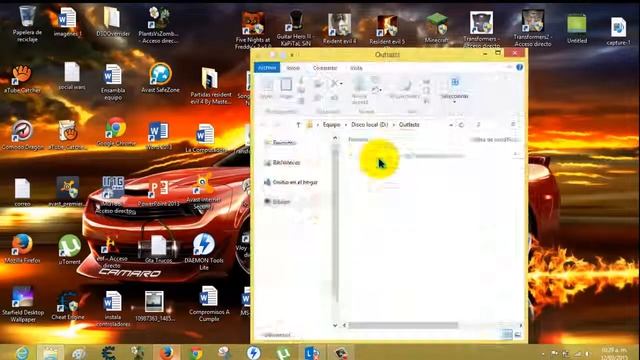
Task: Select the Avast SafeZone icon
Action: [160, 78]
